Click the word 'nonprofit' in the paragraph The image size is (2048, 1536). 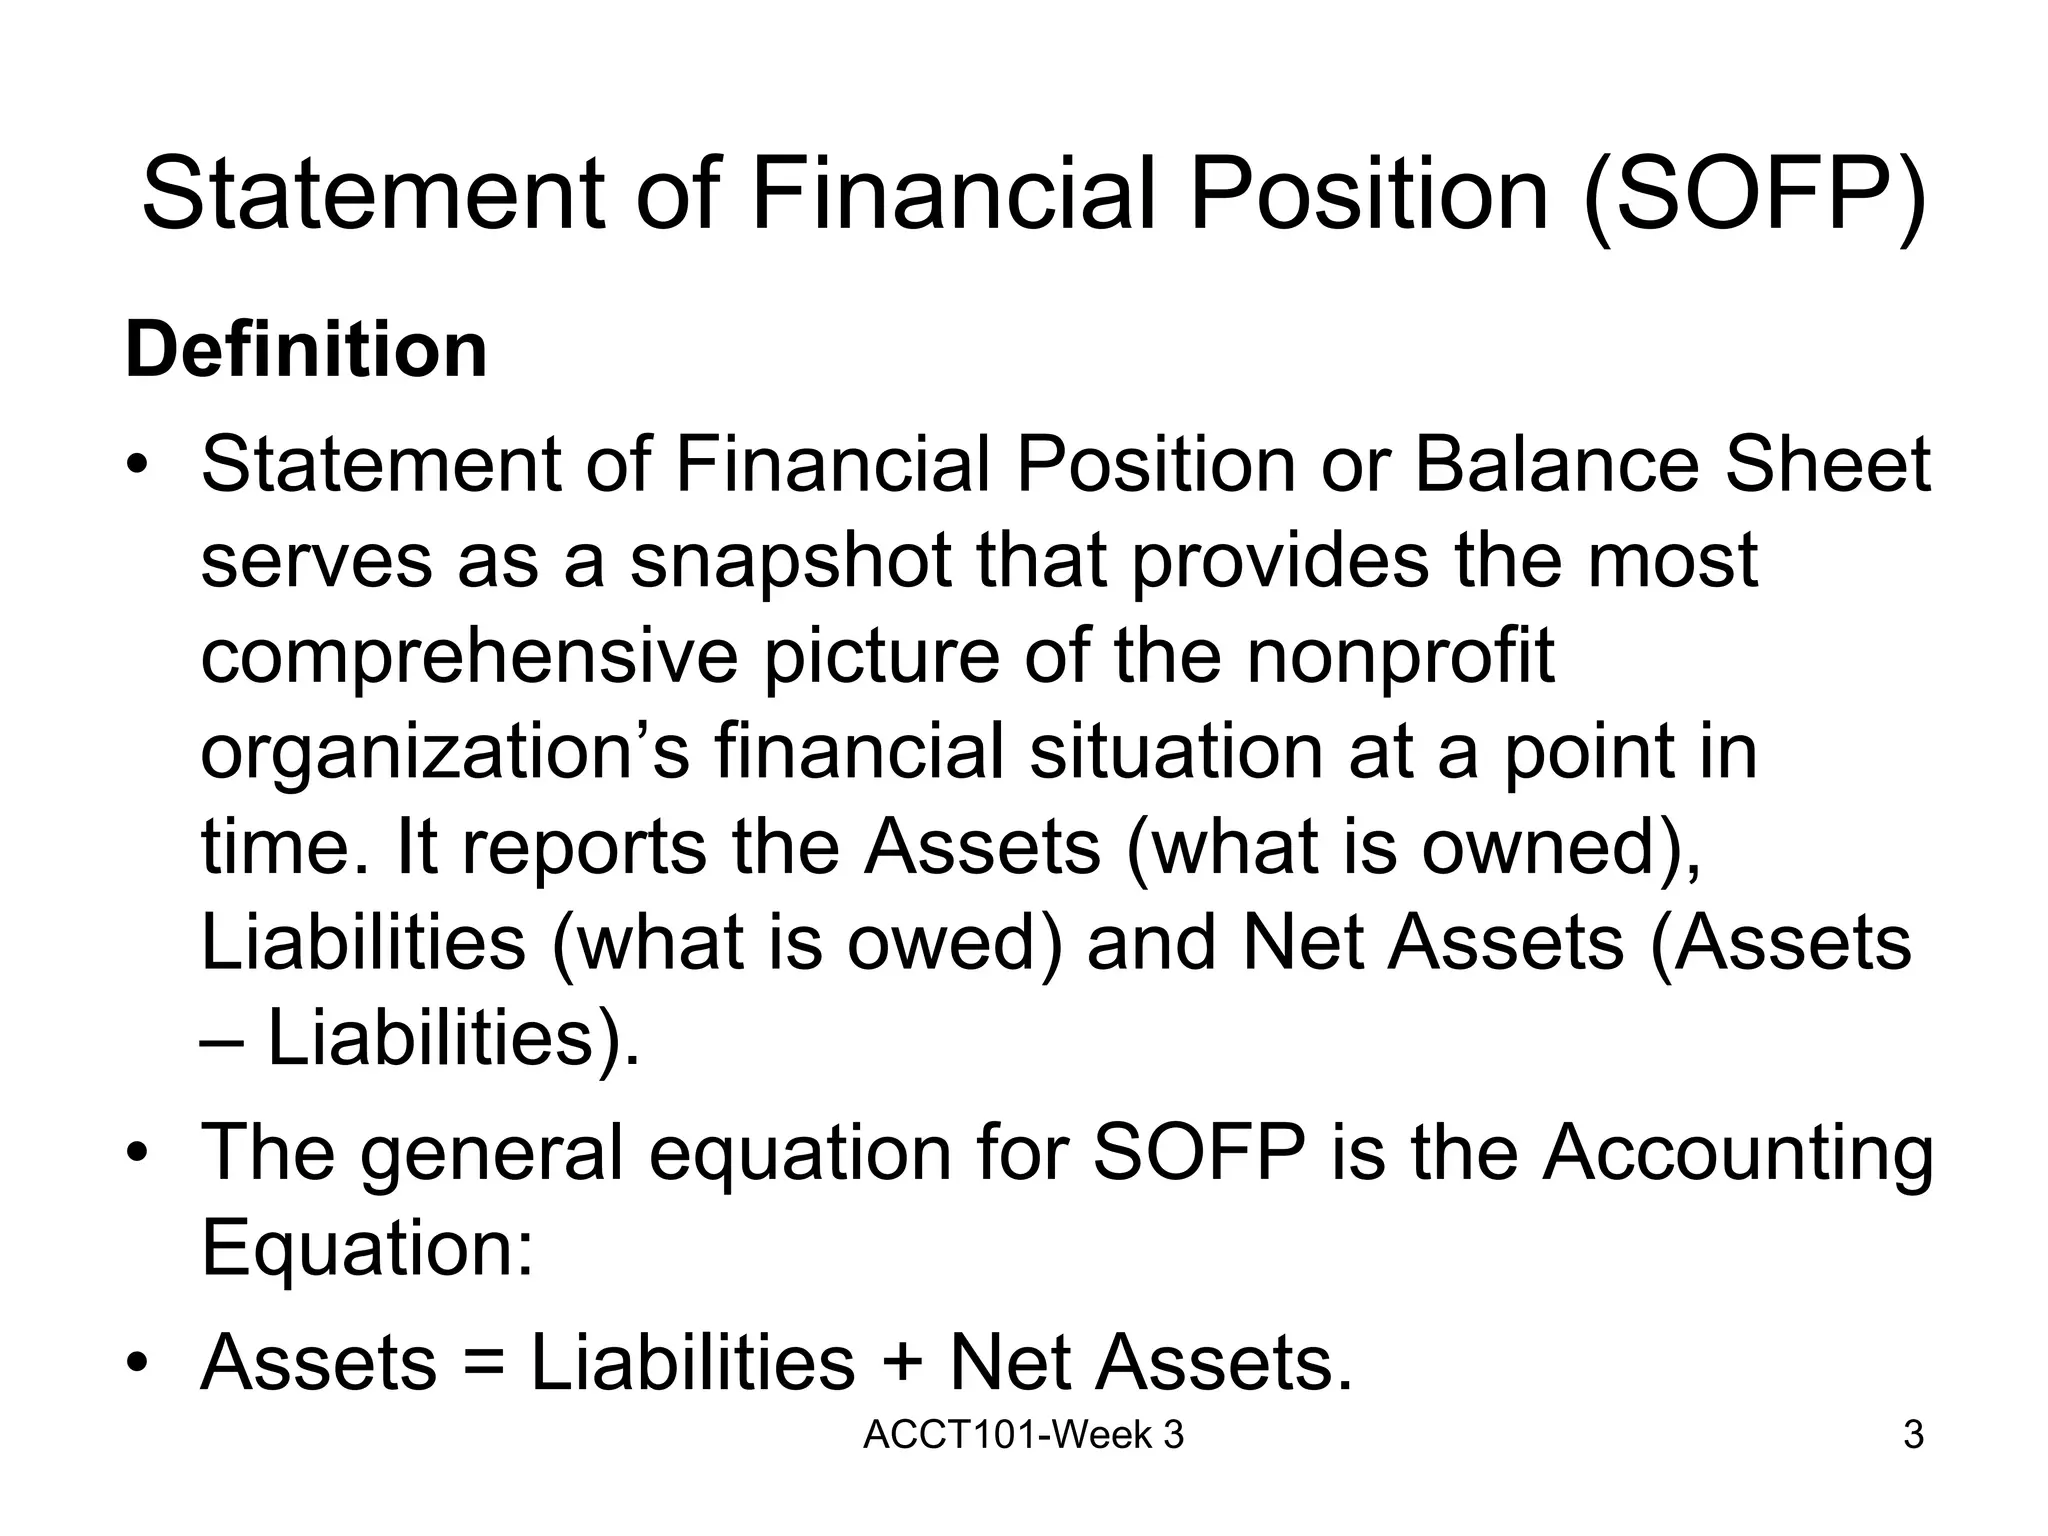coord(1400,658)
